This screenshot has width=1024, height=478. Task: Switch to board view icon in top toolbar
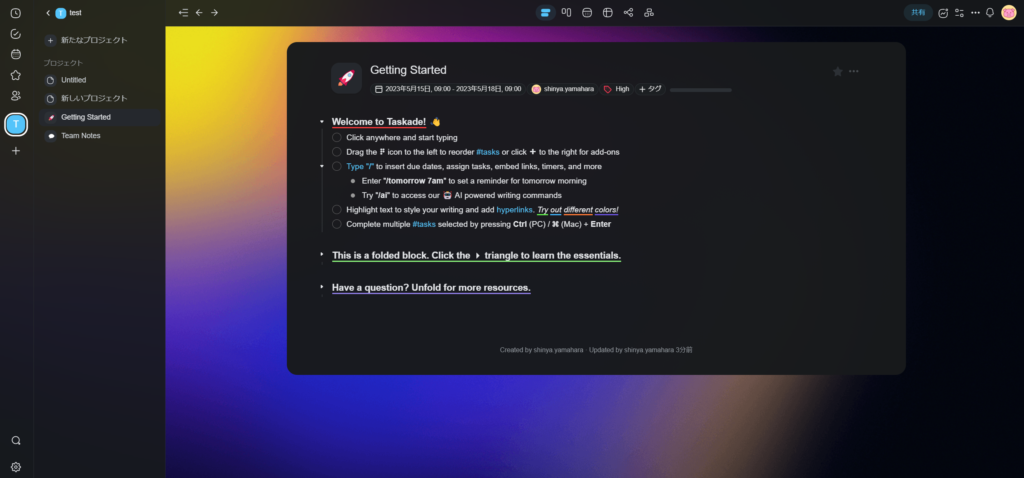[566, 12]
